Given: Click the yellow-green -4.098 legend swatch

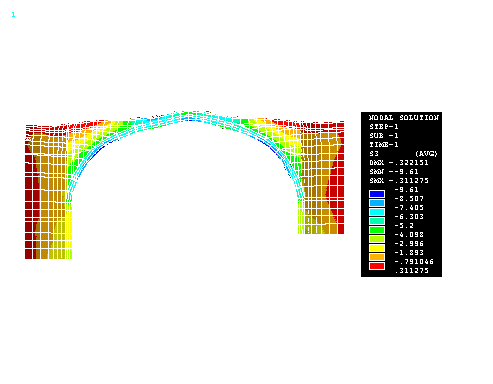Looking at the screenshot, I should tap(377, 239).
